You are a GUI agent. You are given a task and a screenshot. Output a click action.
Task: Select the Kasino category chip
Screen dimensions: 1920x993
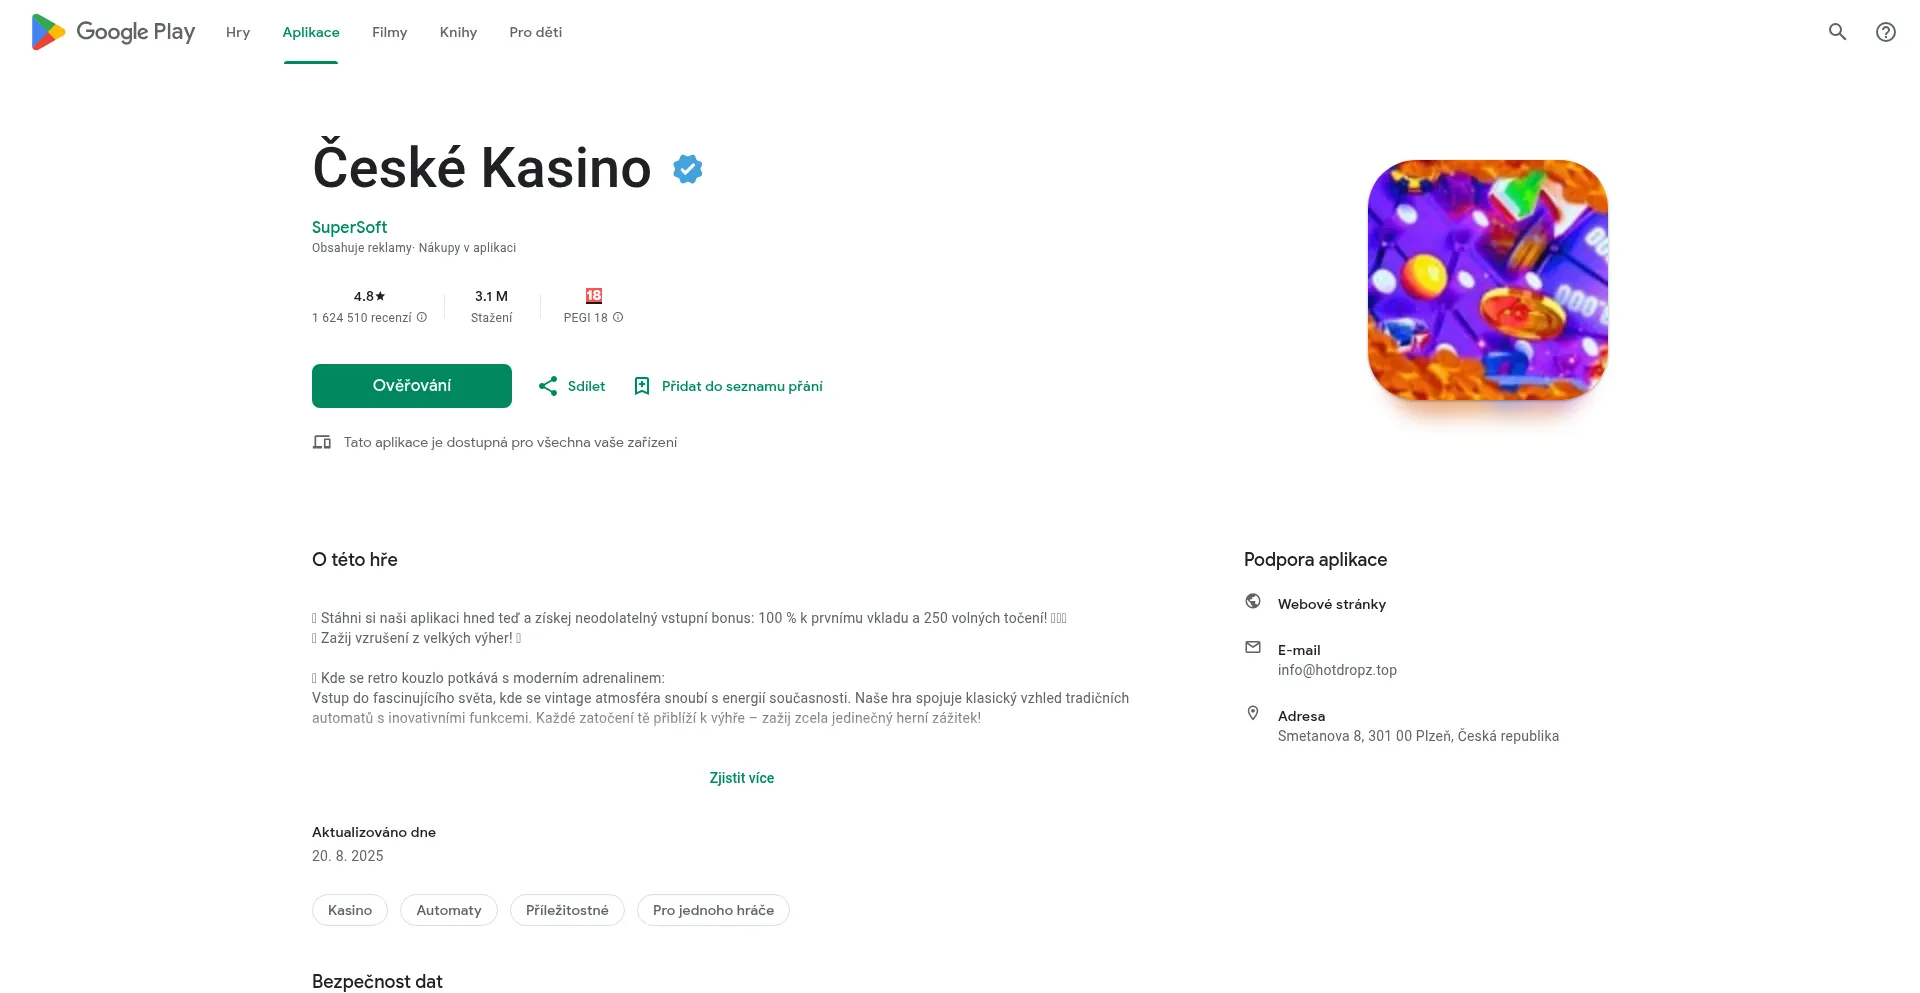(x=350, y=910)
